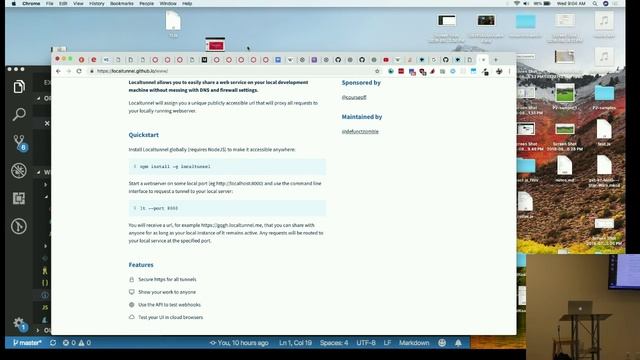The image size is (640, 360).
Task: Click the Secure https for all tunnels lock icon
Action: pyautogui.click(x=131, y=280)
